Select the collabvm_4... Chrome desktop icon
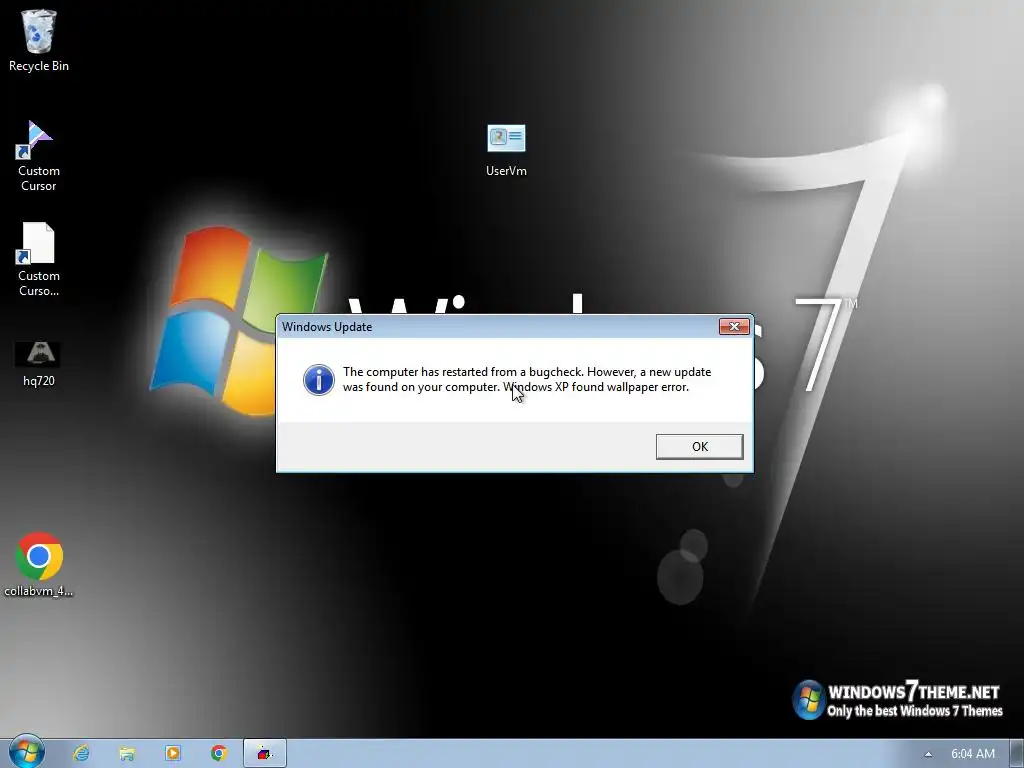 [x=39, y=564]
